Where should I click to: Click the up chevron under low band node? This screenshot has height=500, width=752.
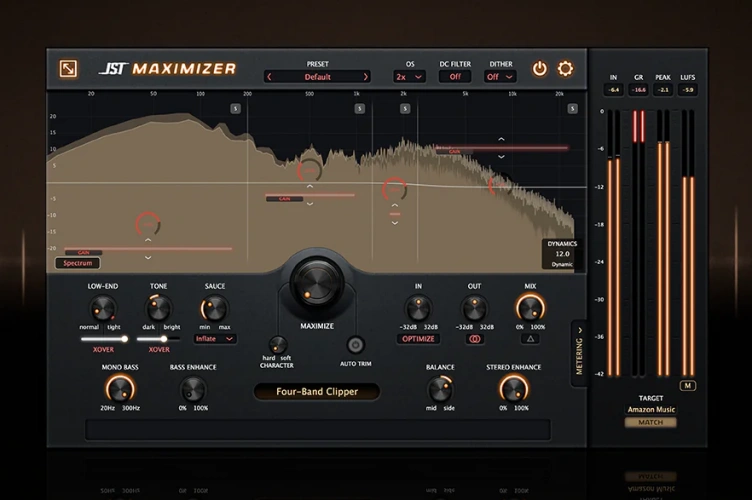point(148,240)
